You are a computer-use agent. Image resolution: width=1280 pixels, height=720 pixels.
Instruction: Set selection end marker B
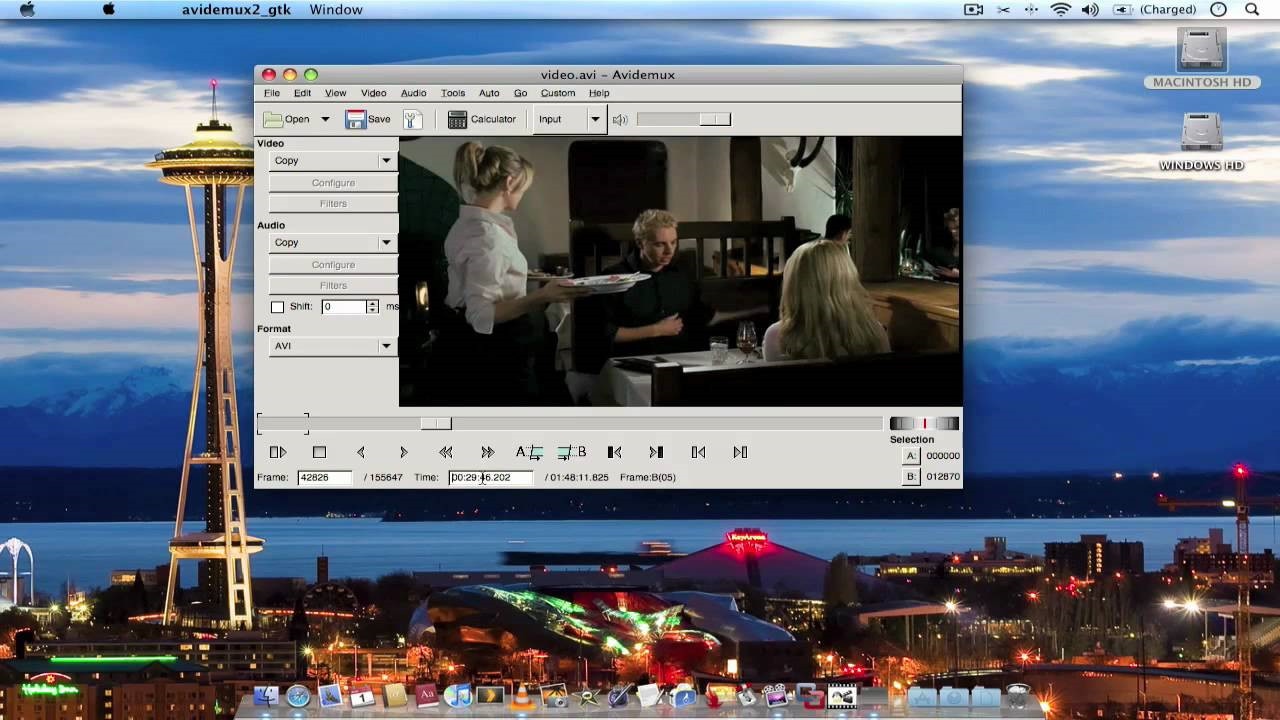point(572,453)
